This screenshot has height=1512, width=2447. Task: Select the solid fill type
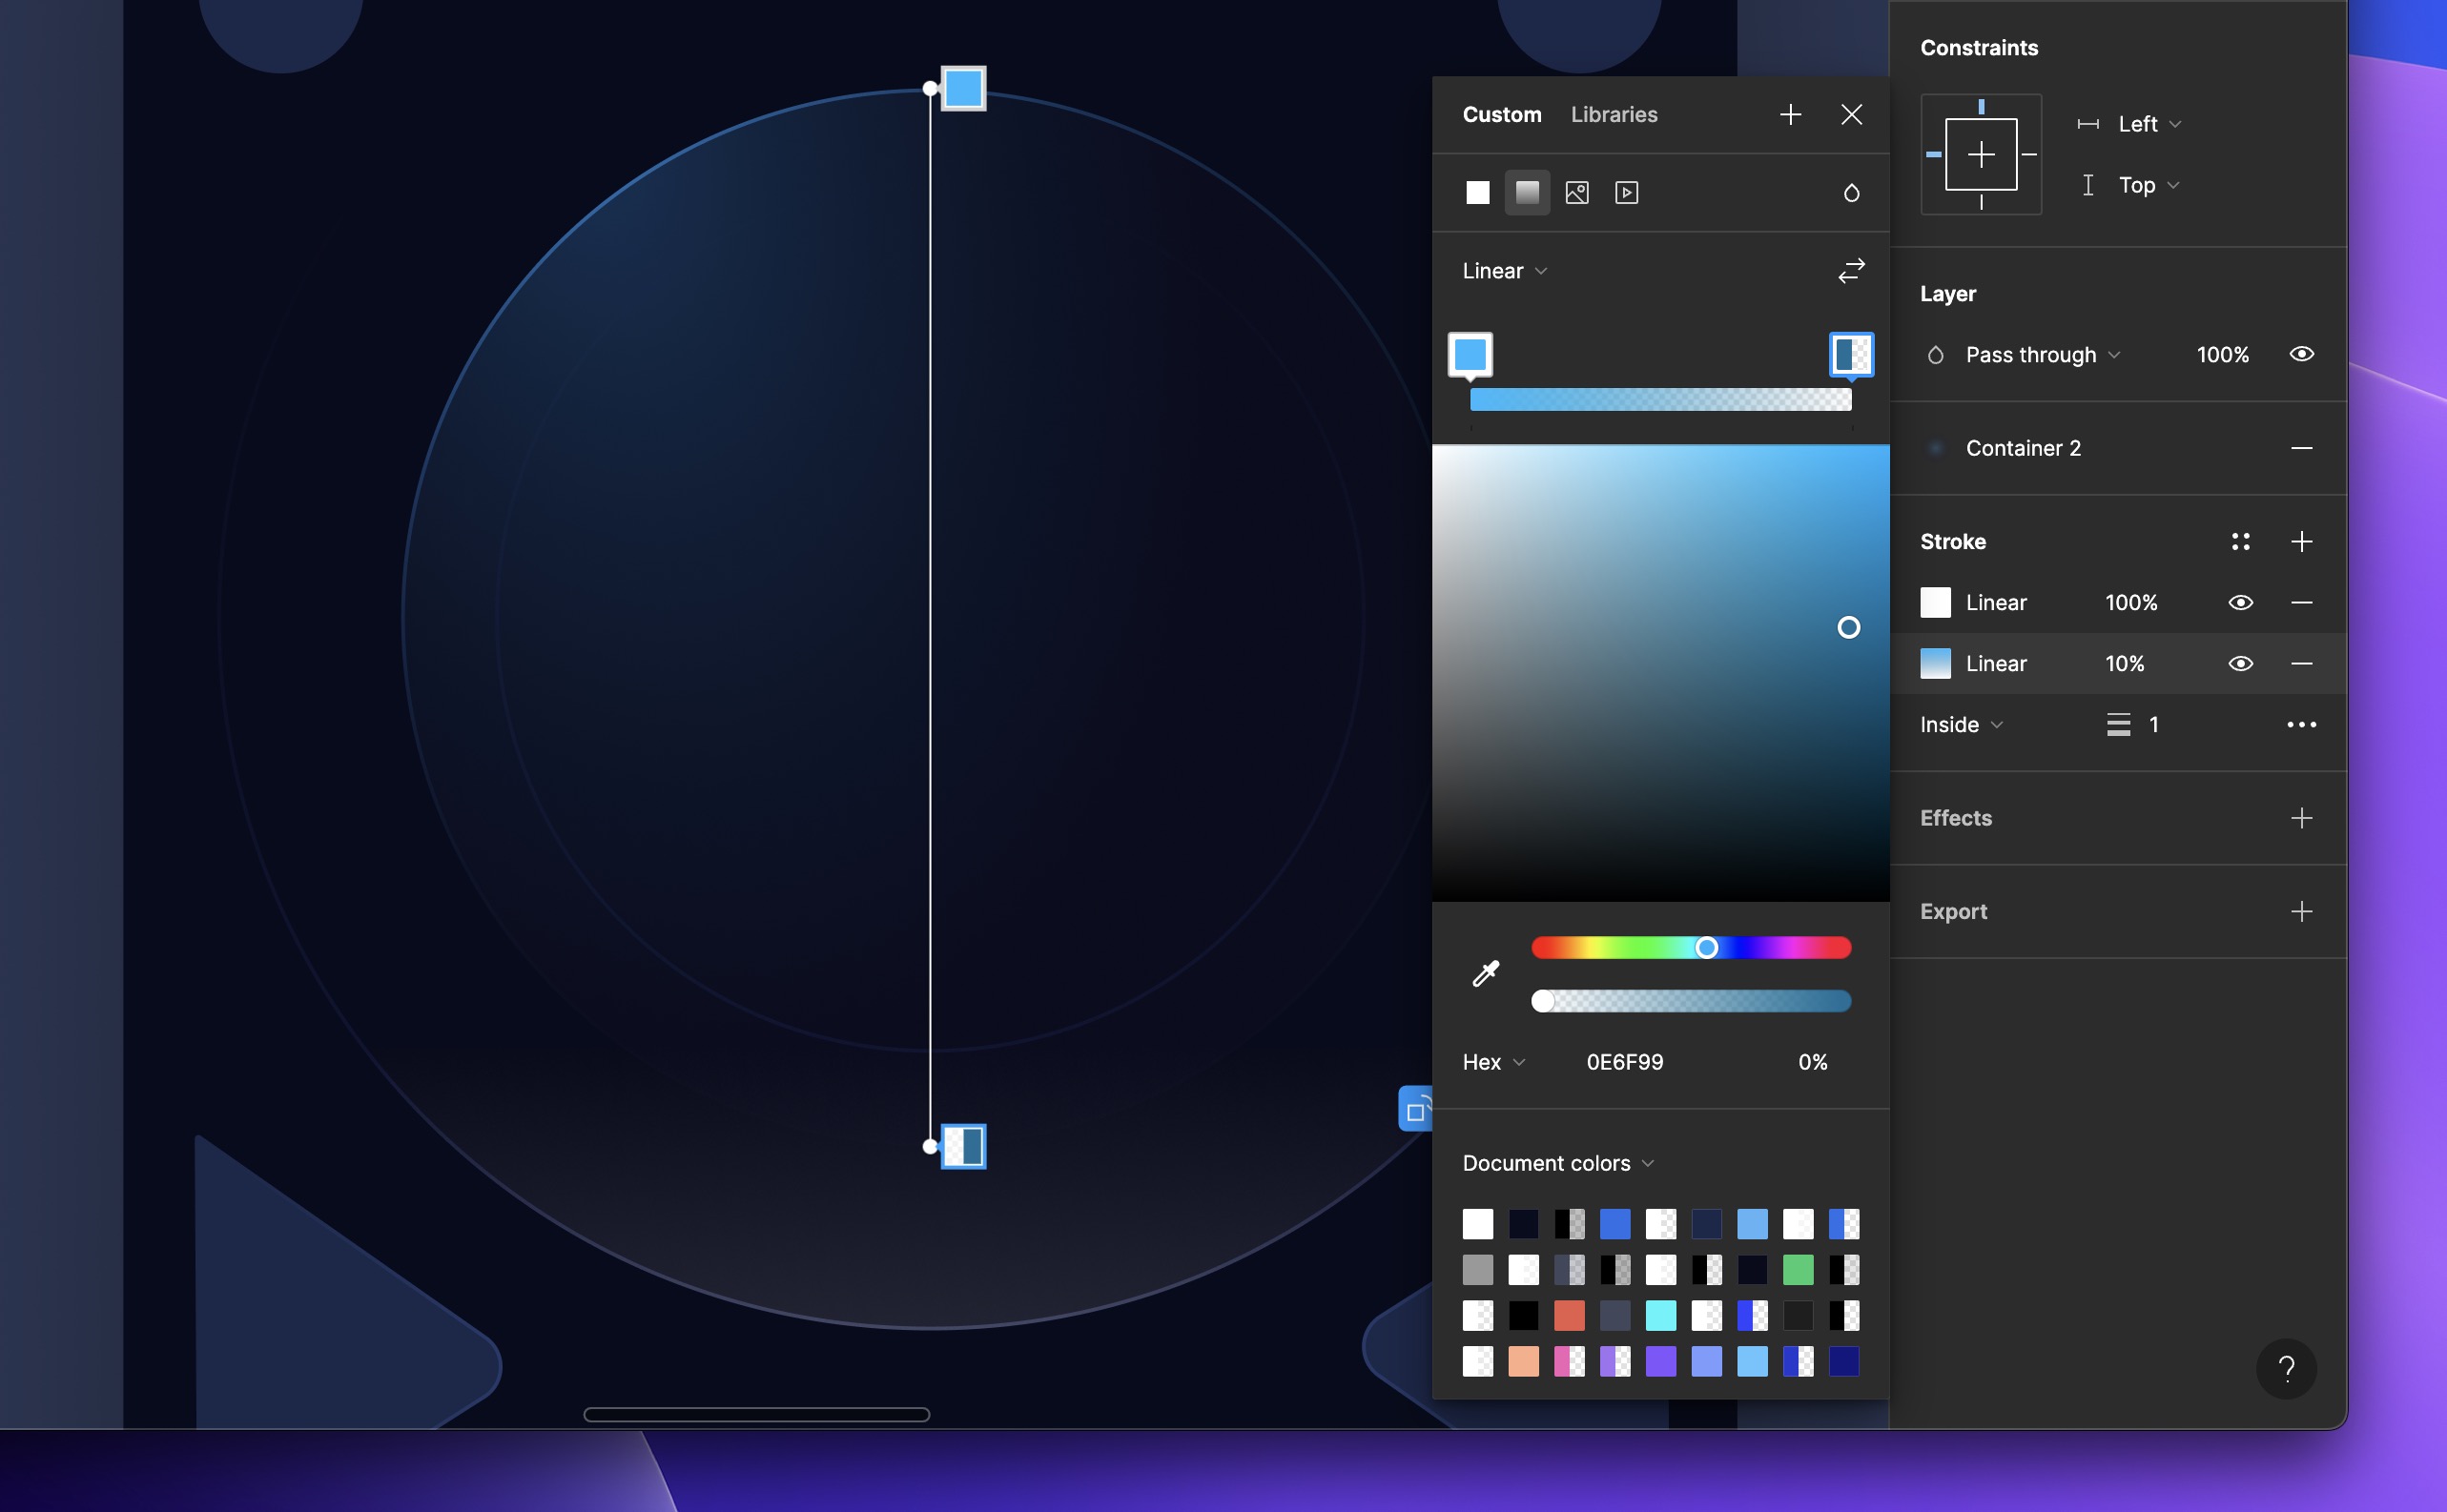(x=1477, y=192)
